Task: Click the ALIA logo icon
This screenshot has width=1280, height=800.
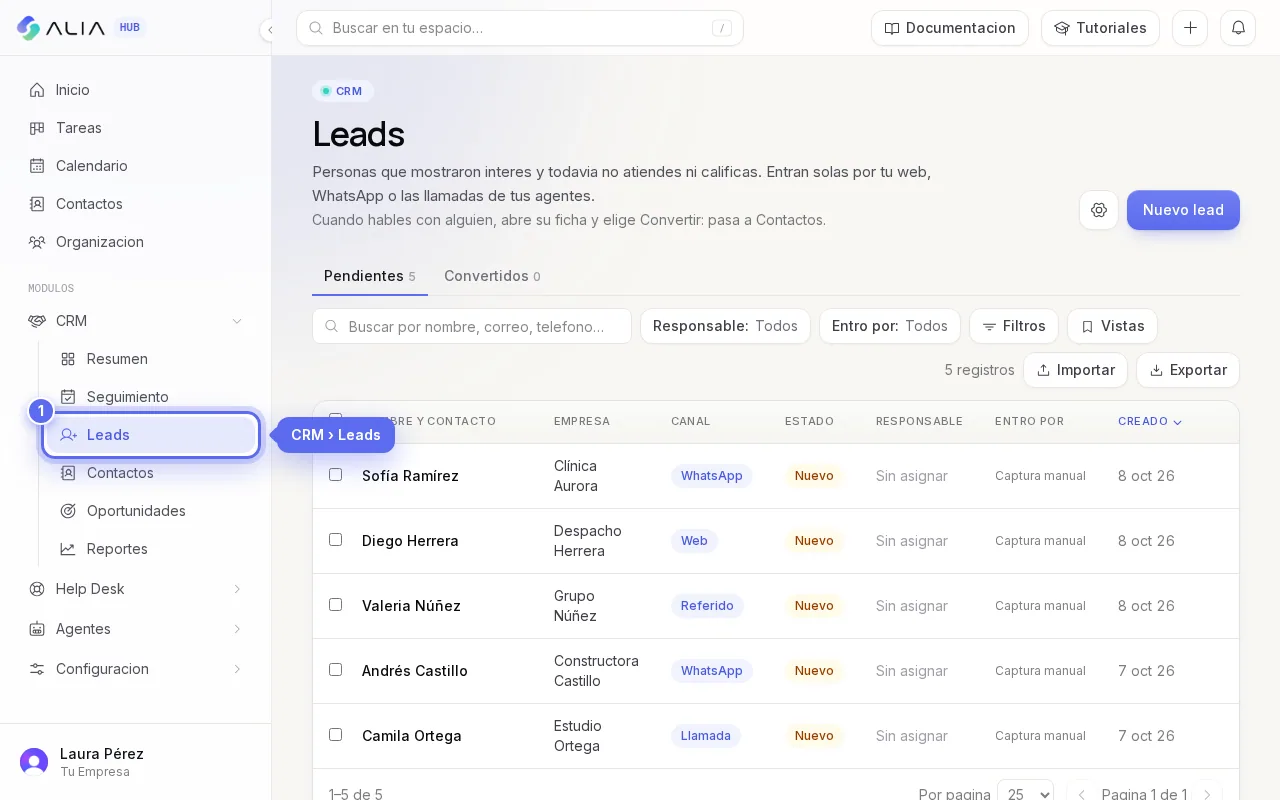Action: click(x=29, y=28)
